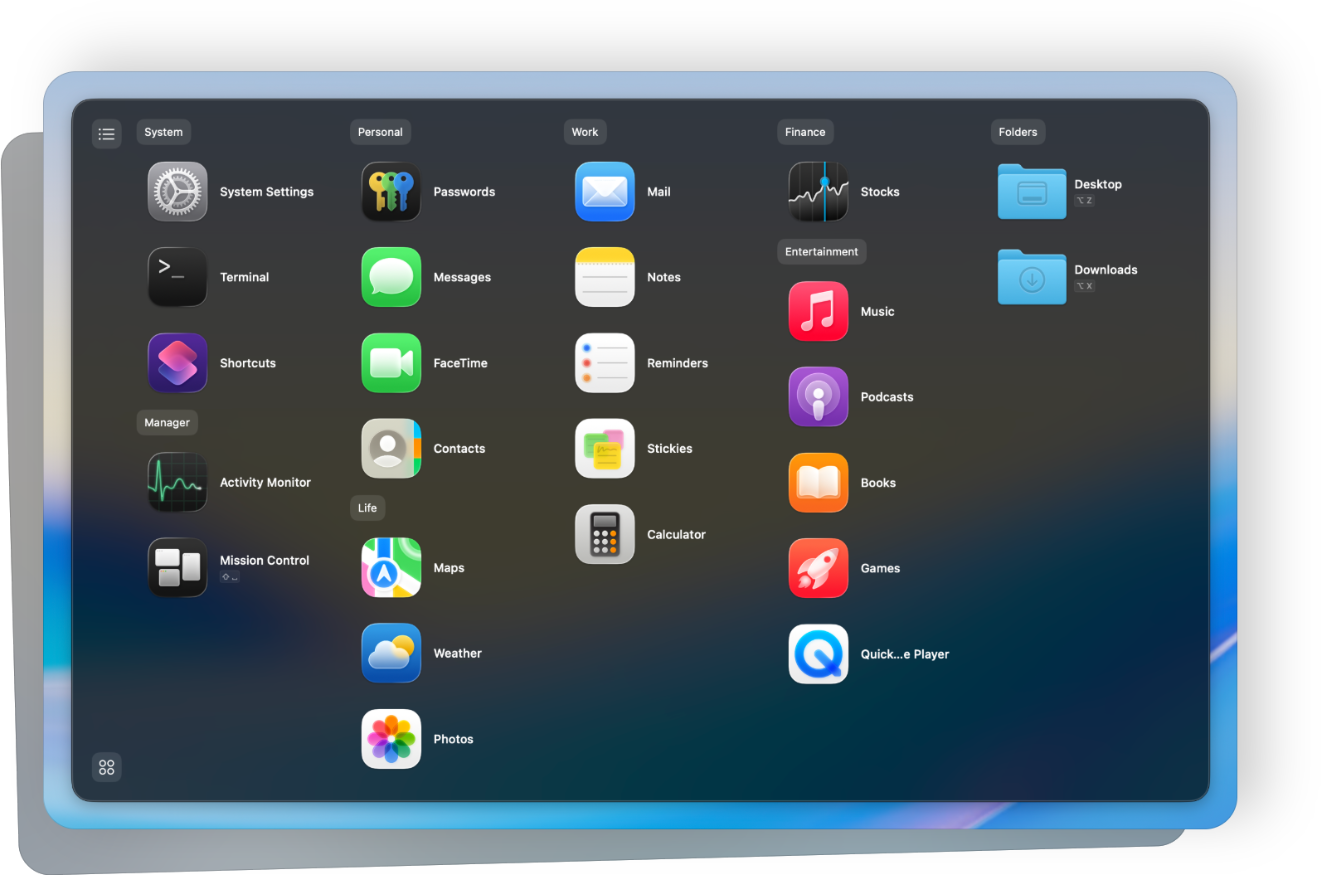Launch Terminal from the System group
Viewport: 1321px width, 875px height.
click(x=178, y=277)
